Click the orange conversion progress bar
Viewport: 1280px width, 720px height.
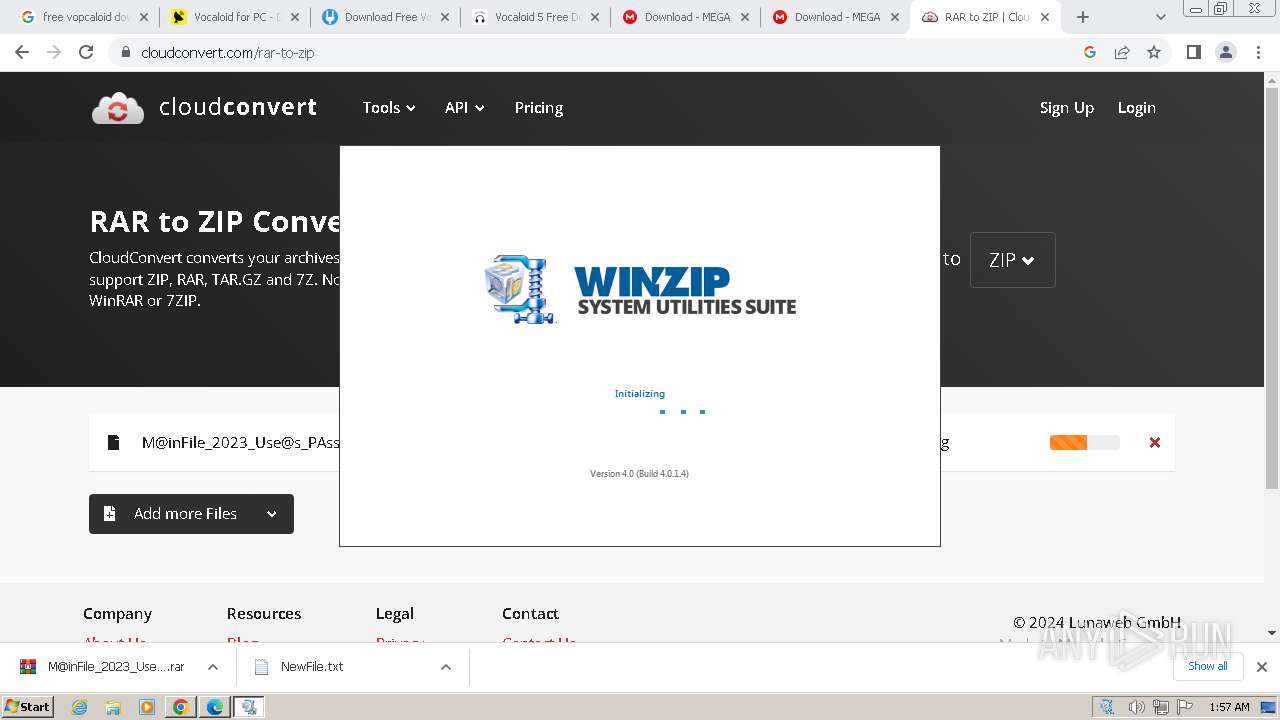(1085, 443)
